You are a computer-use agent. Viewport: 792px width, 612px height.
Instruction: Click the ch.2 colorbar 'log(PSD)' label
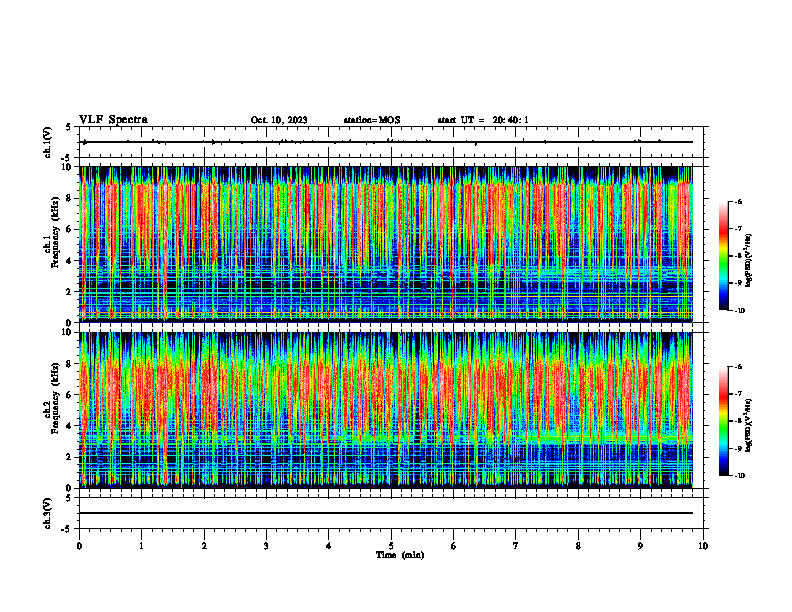pyautogui.click(x=749, y=423)
